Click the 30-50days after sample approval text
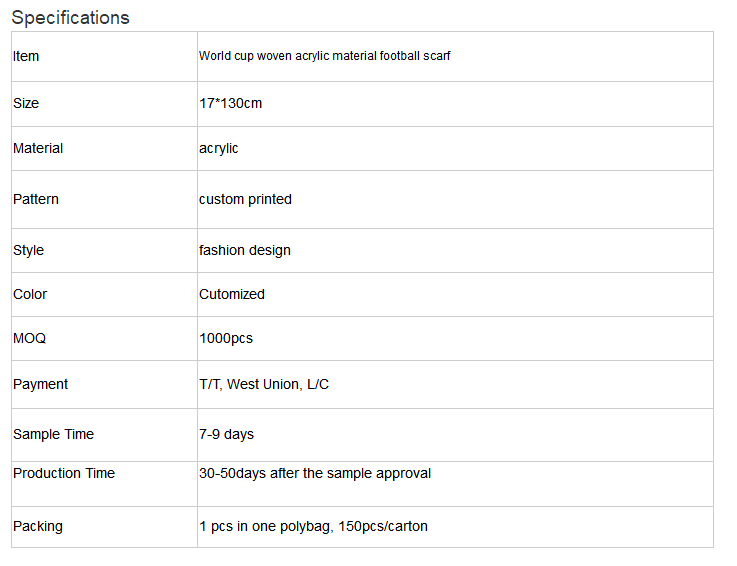This screenshot has width=737, height=566. pos(315,473)
